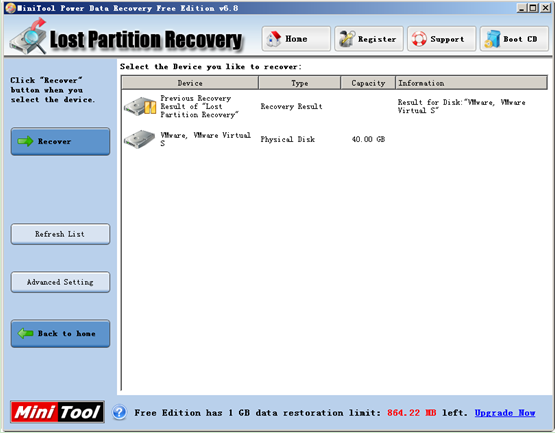This screenshot has width=555, height=433.
Task: Select the Previous Recovery Result disk icon
Action: click(140, 106)
